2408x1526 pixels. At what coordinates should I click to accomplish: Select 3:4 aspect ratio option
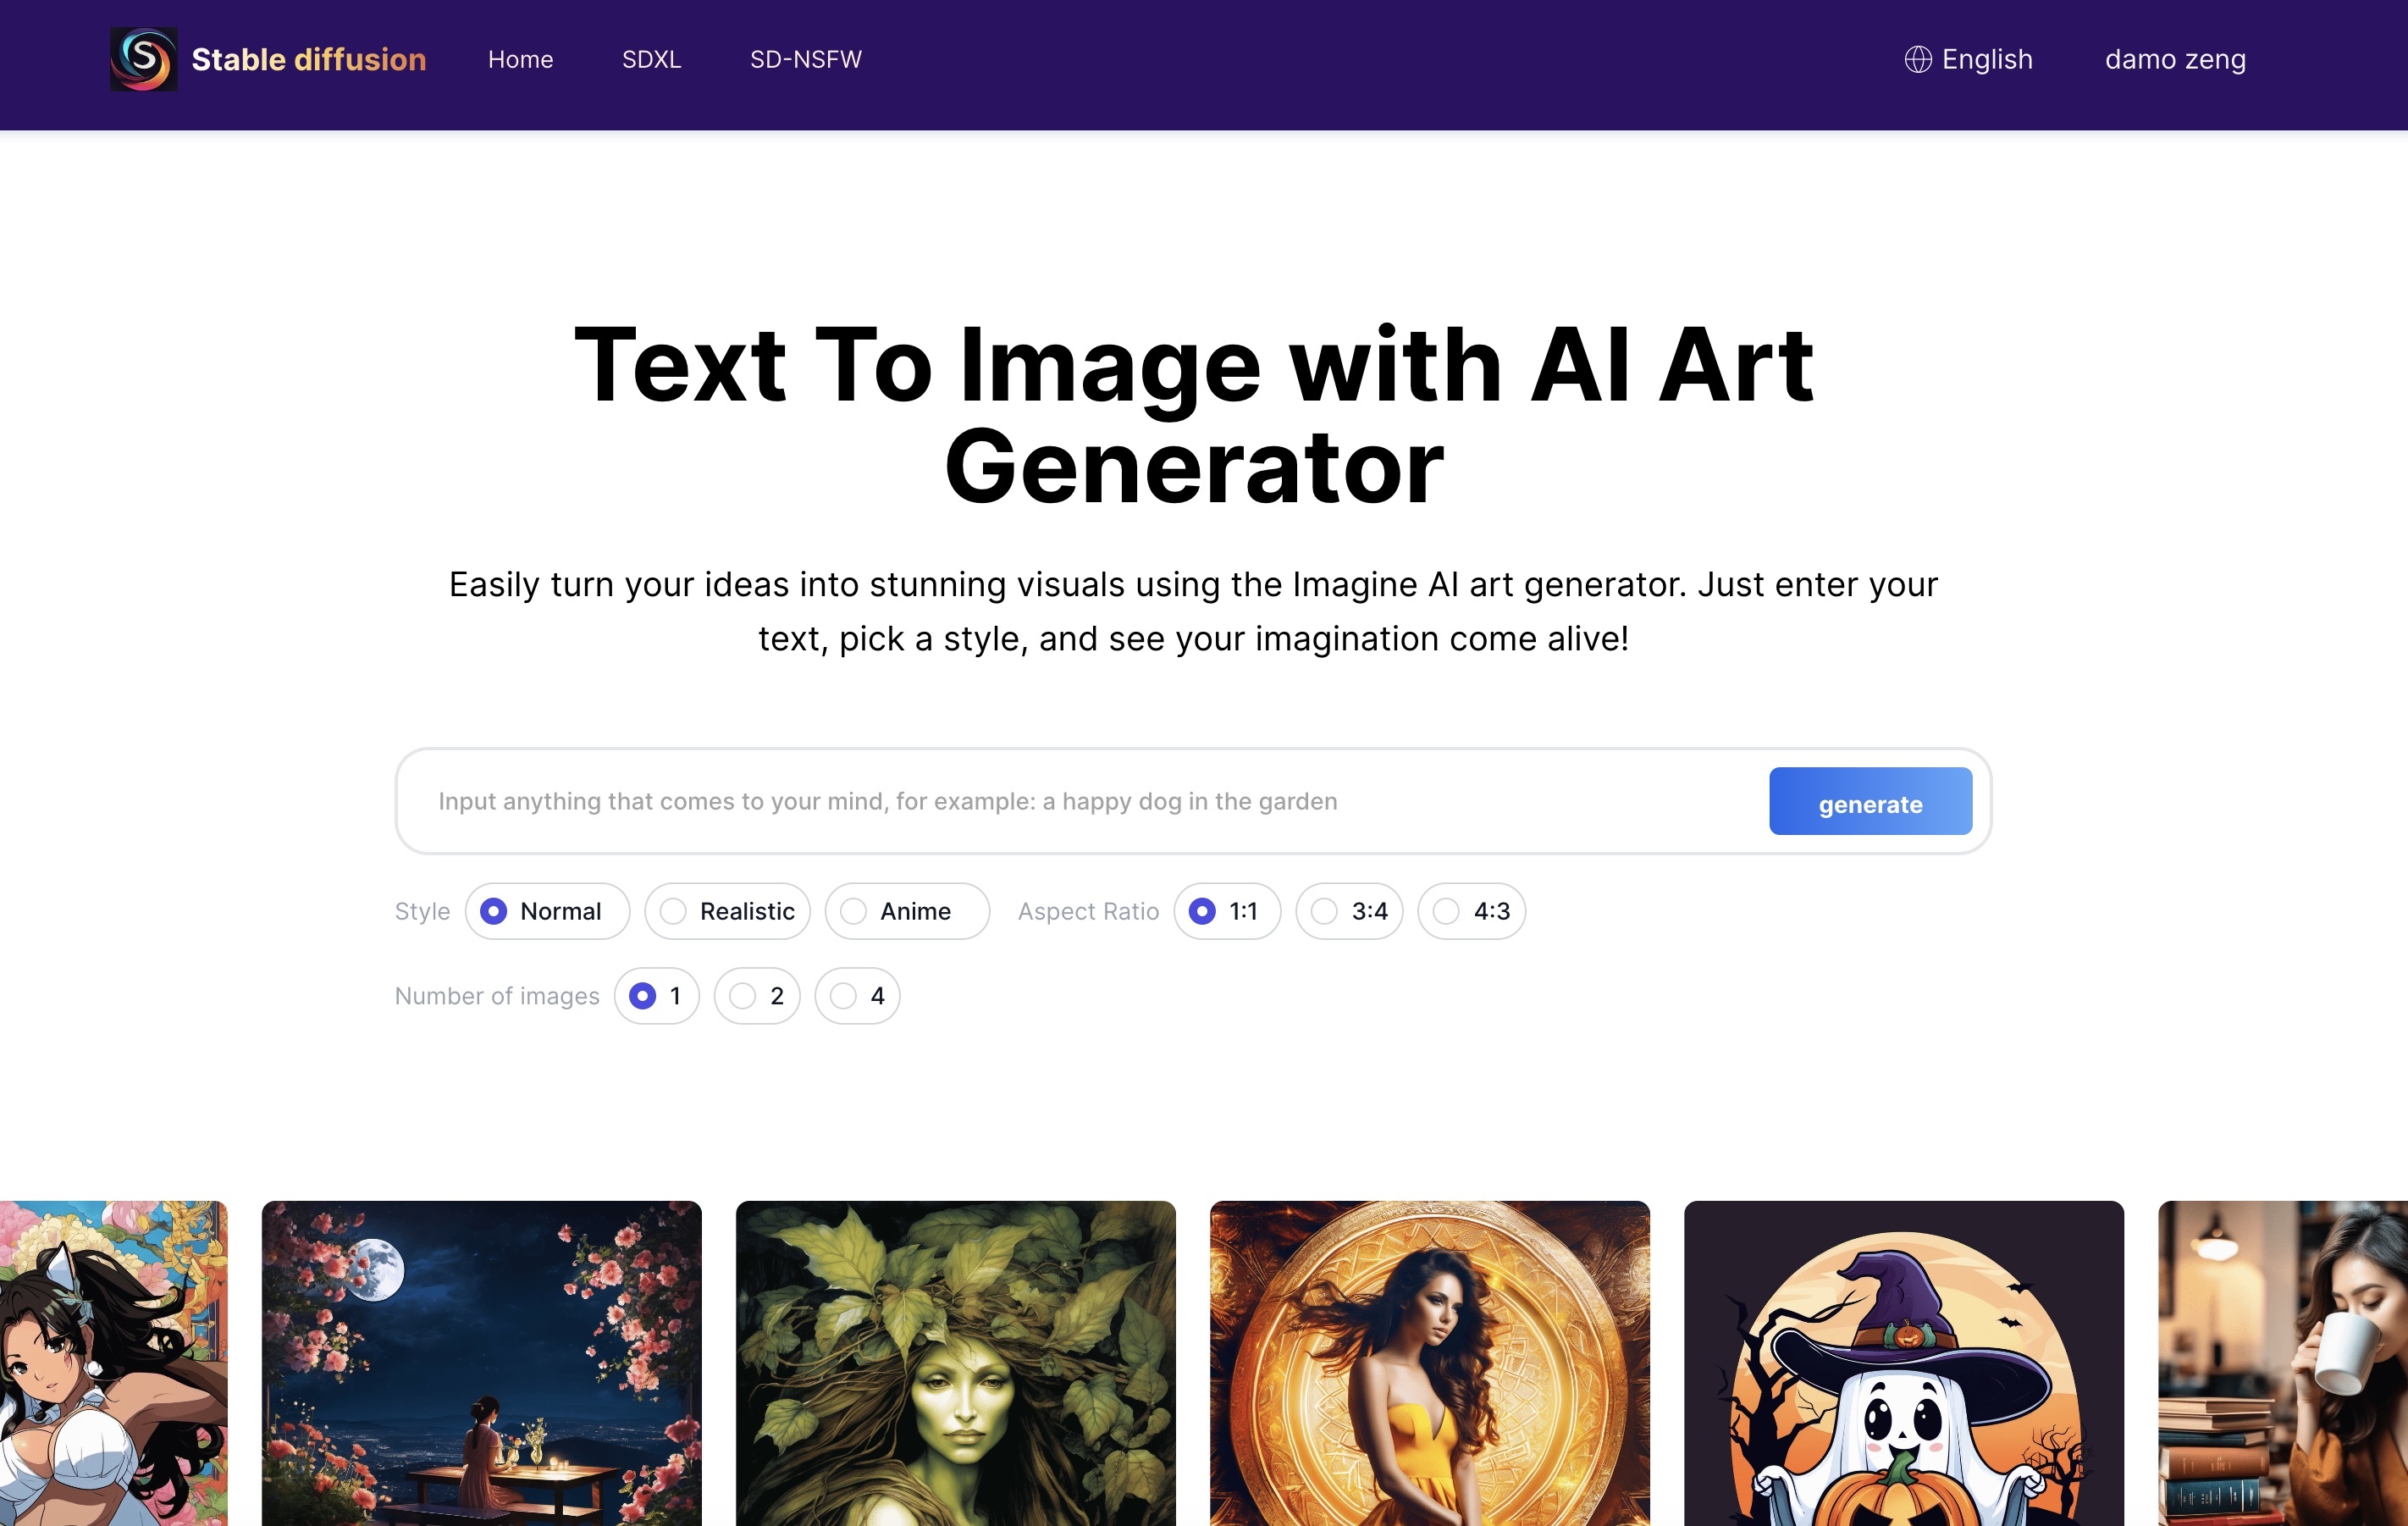point(1325,910)
